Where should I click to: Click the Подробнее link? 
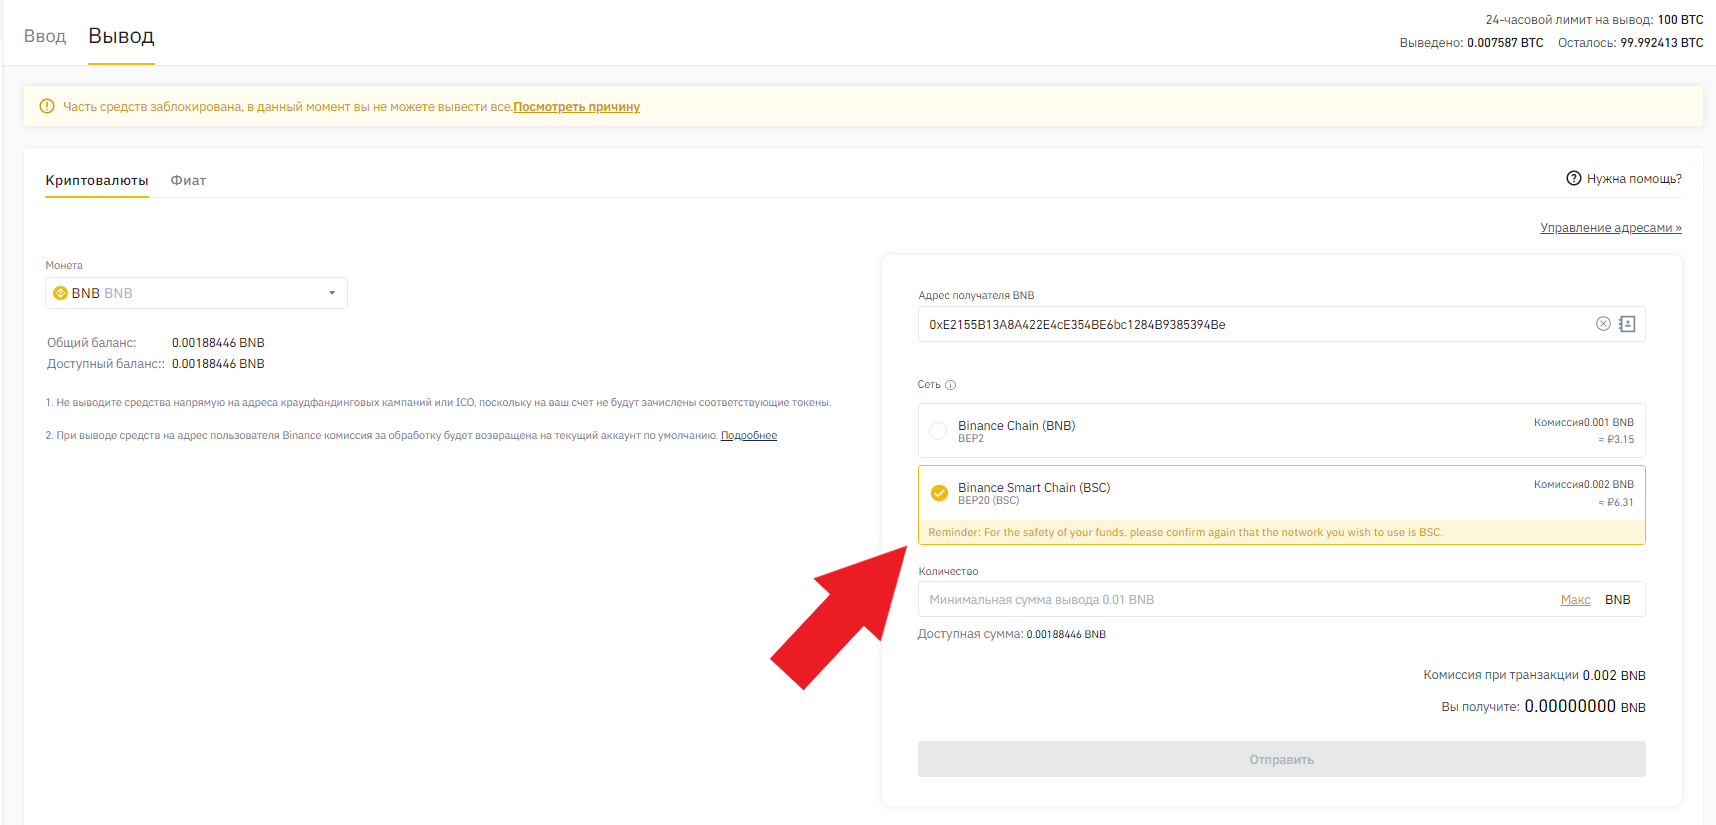749,436
